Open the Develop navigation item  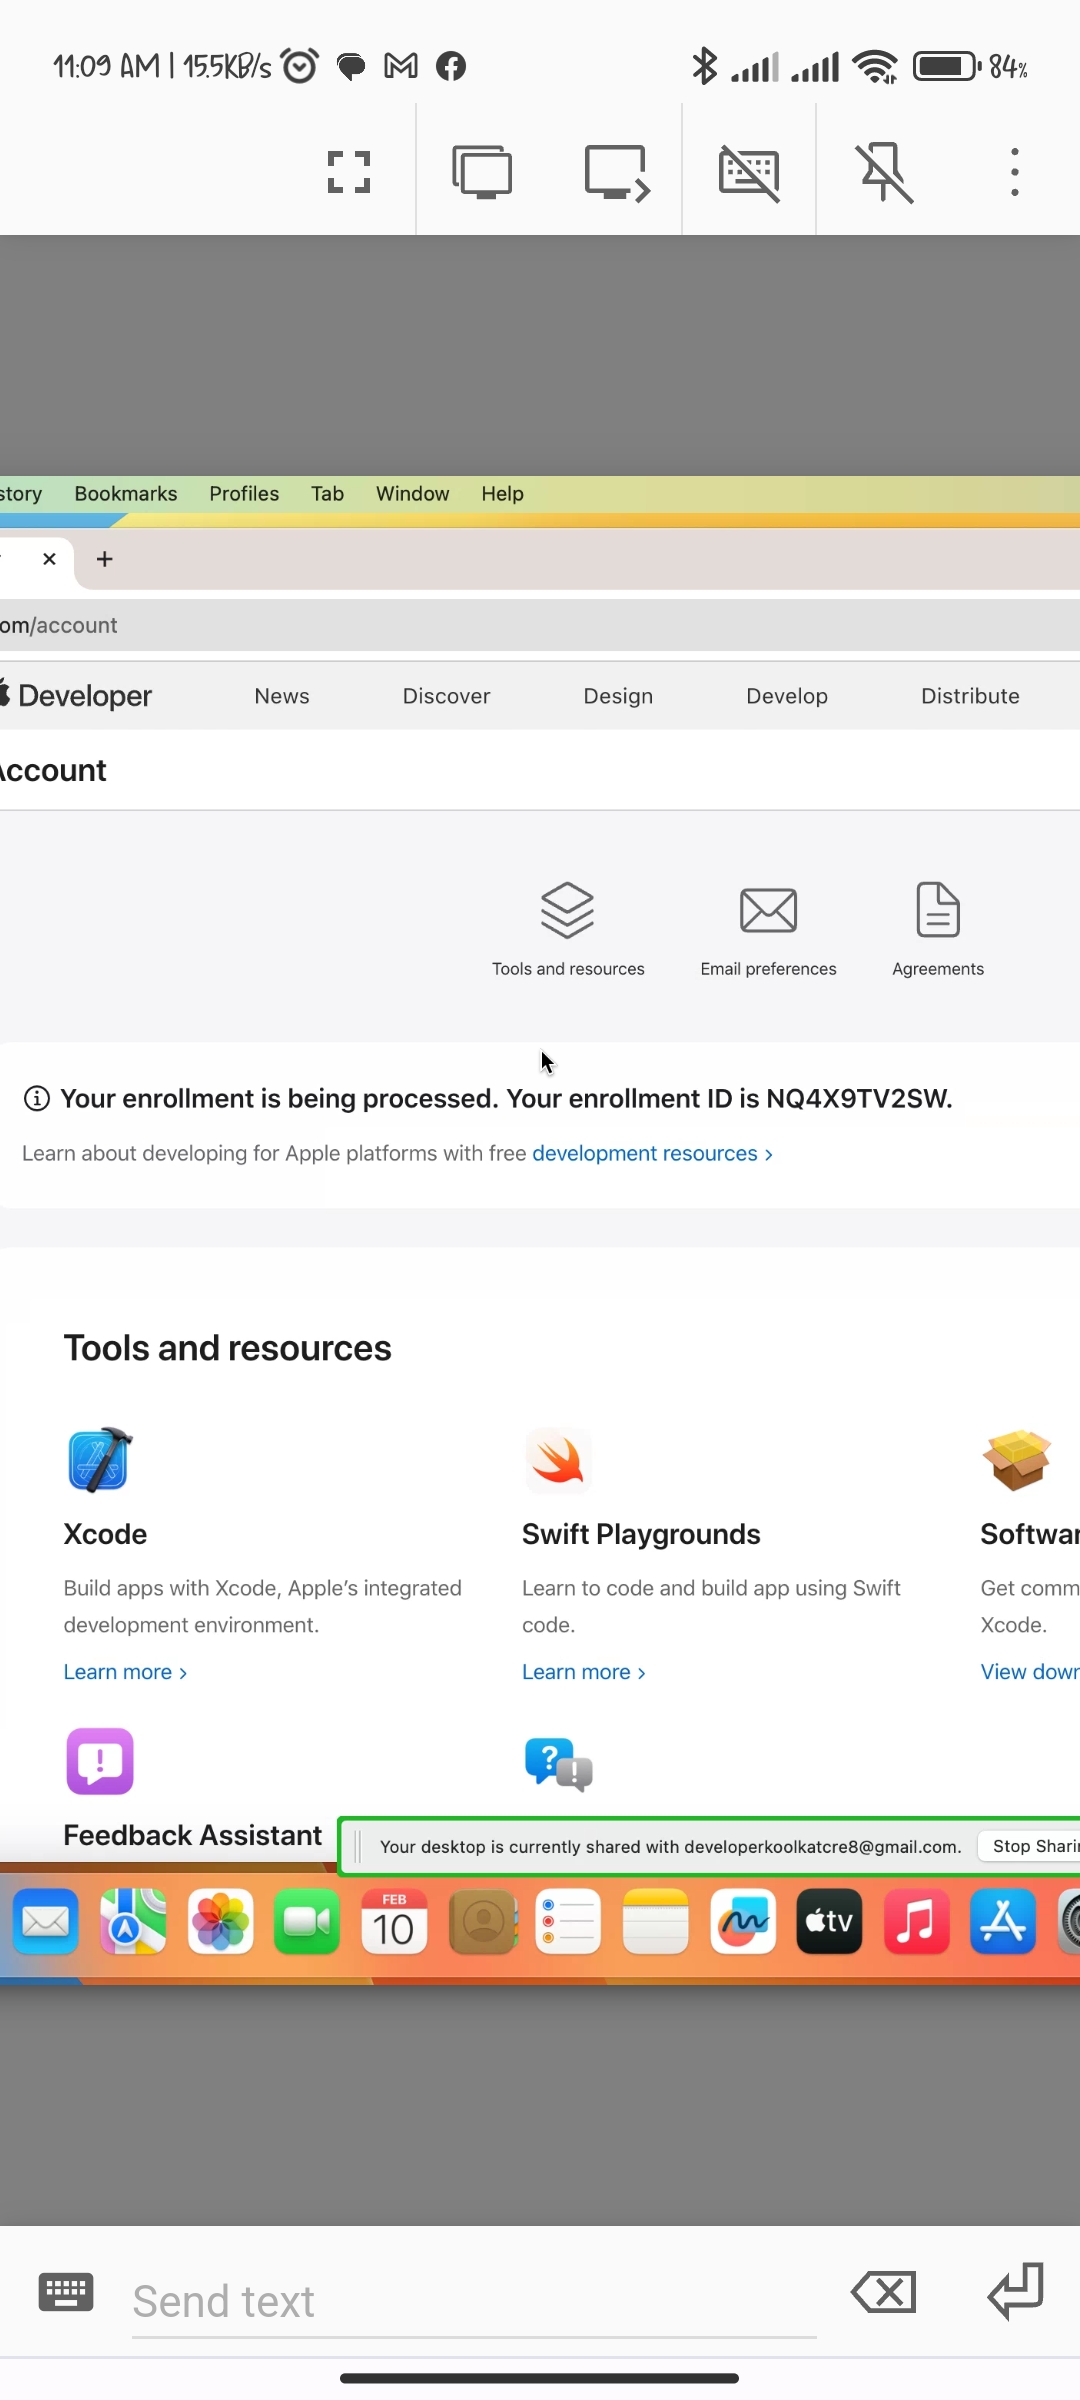click(787, 696)
